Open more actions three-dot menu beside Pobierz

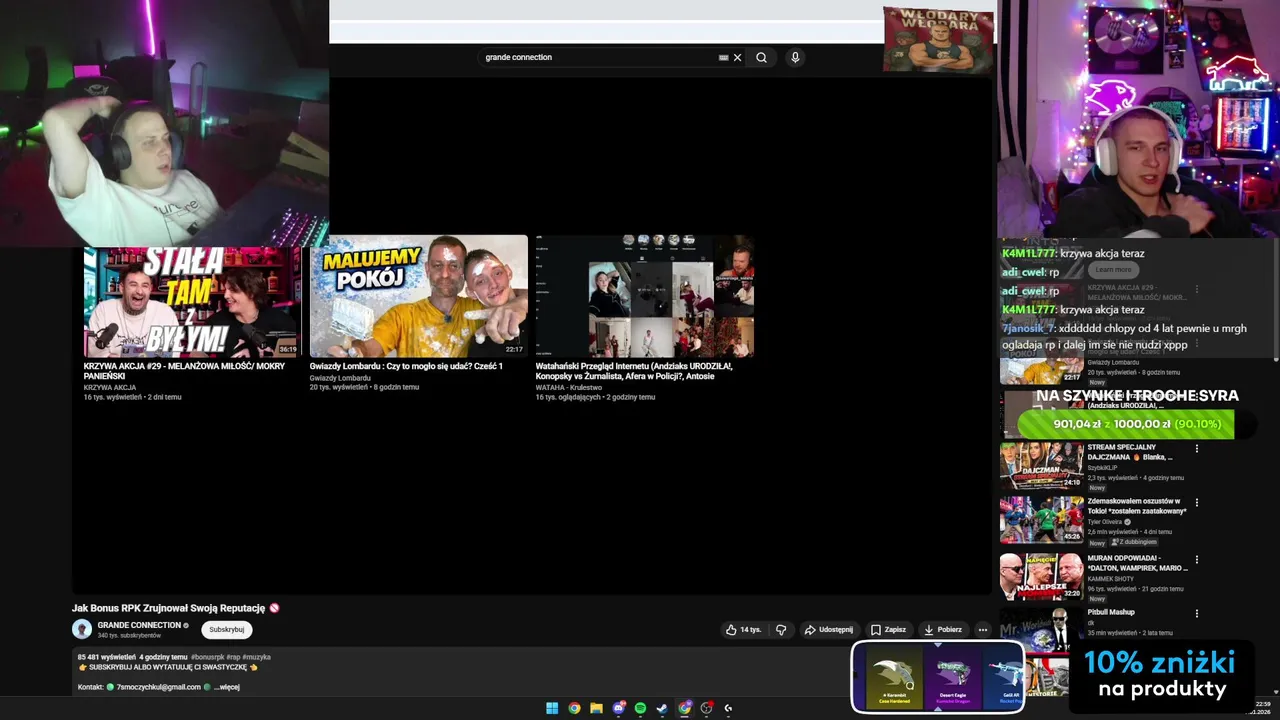(x=983, y=630)
